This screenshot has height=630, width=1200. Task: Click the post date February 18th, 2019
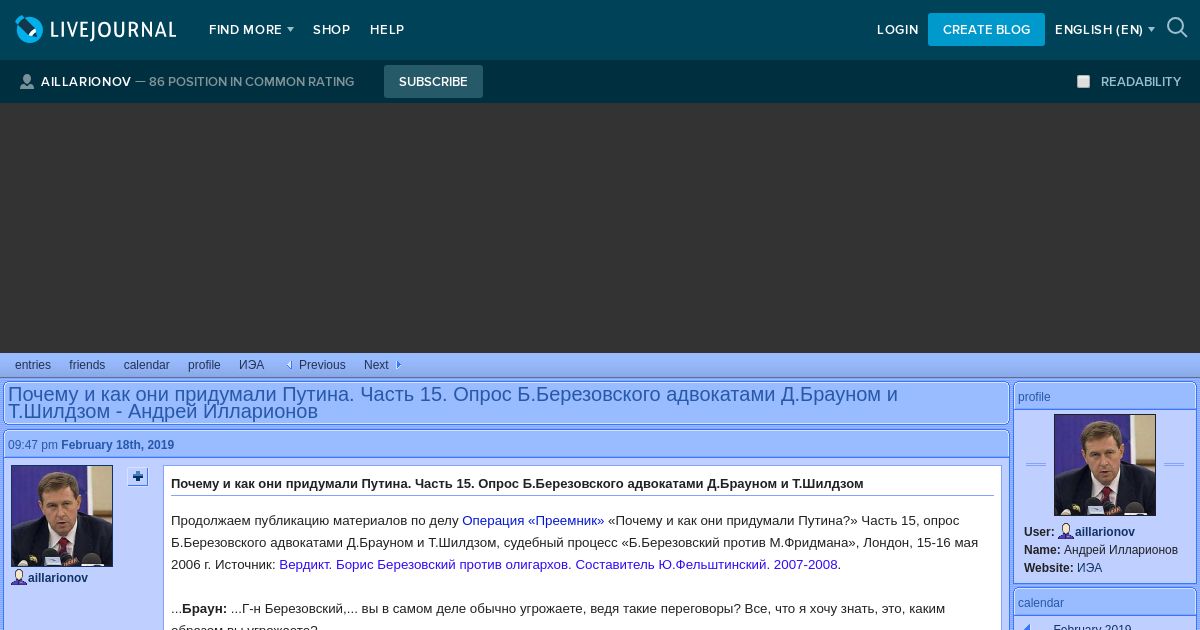point(117,445)
